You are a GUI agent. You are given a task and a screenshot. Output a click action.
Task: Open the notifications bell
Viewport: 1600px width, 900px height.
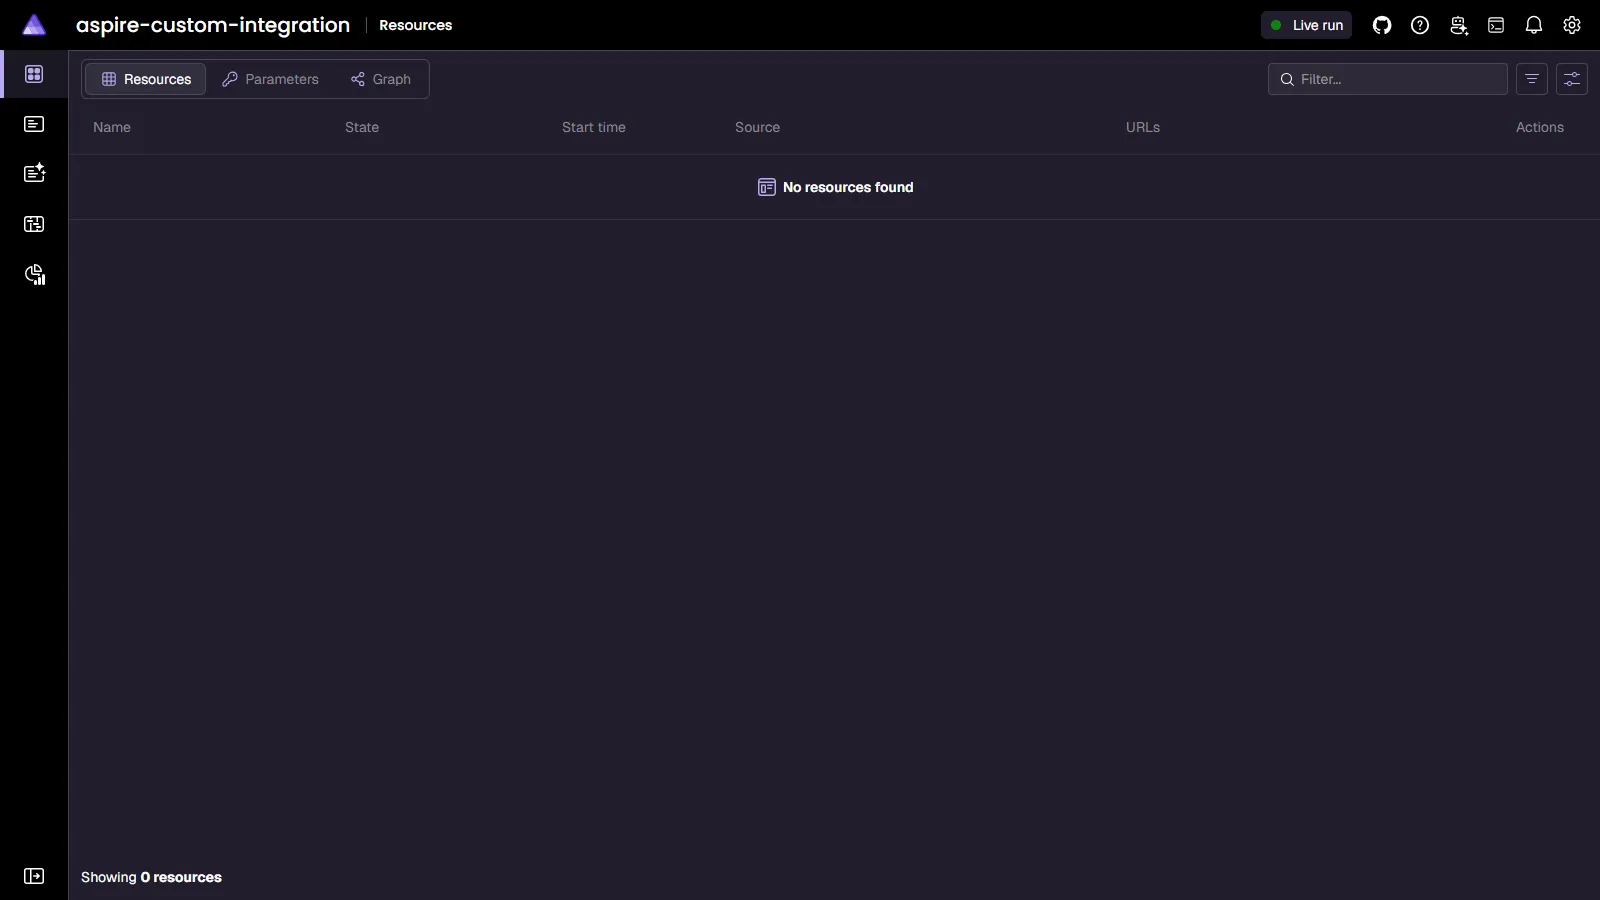click(x=1534, y=25)
